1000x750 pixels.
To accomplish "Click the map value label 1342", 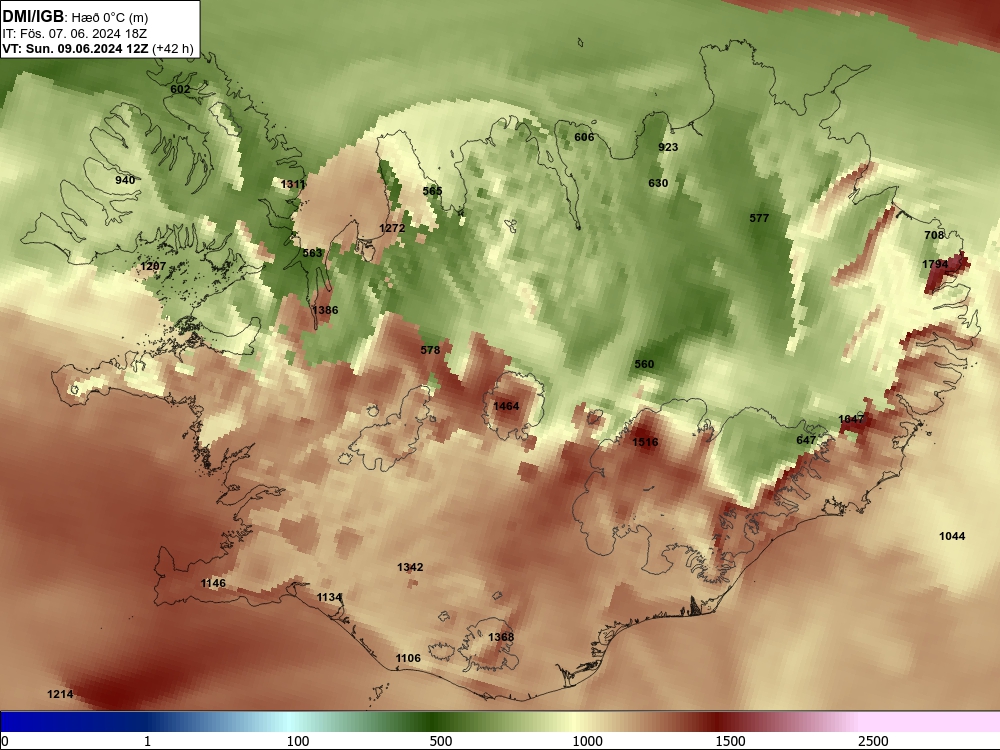I will (x=410, y=568).
